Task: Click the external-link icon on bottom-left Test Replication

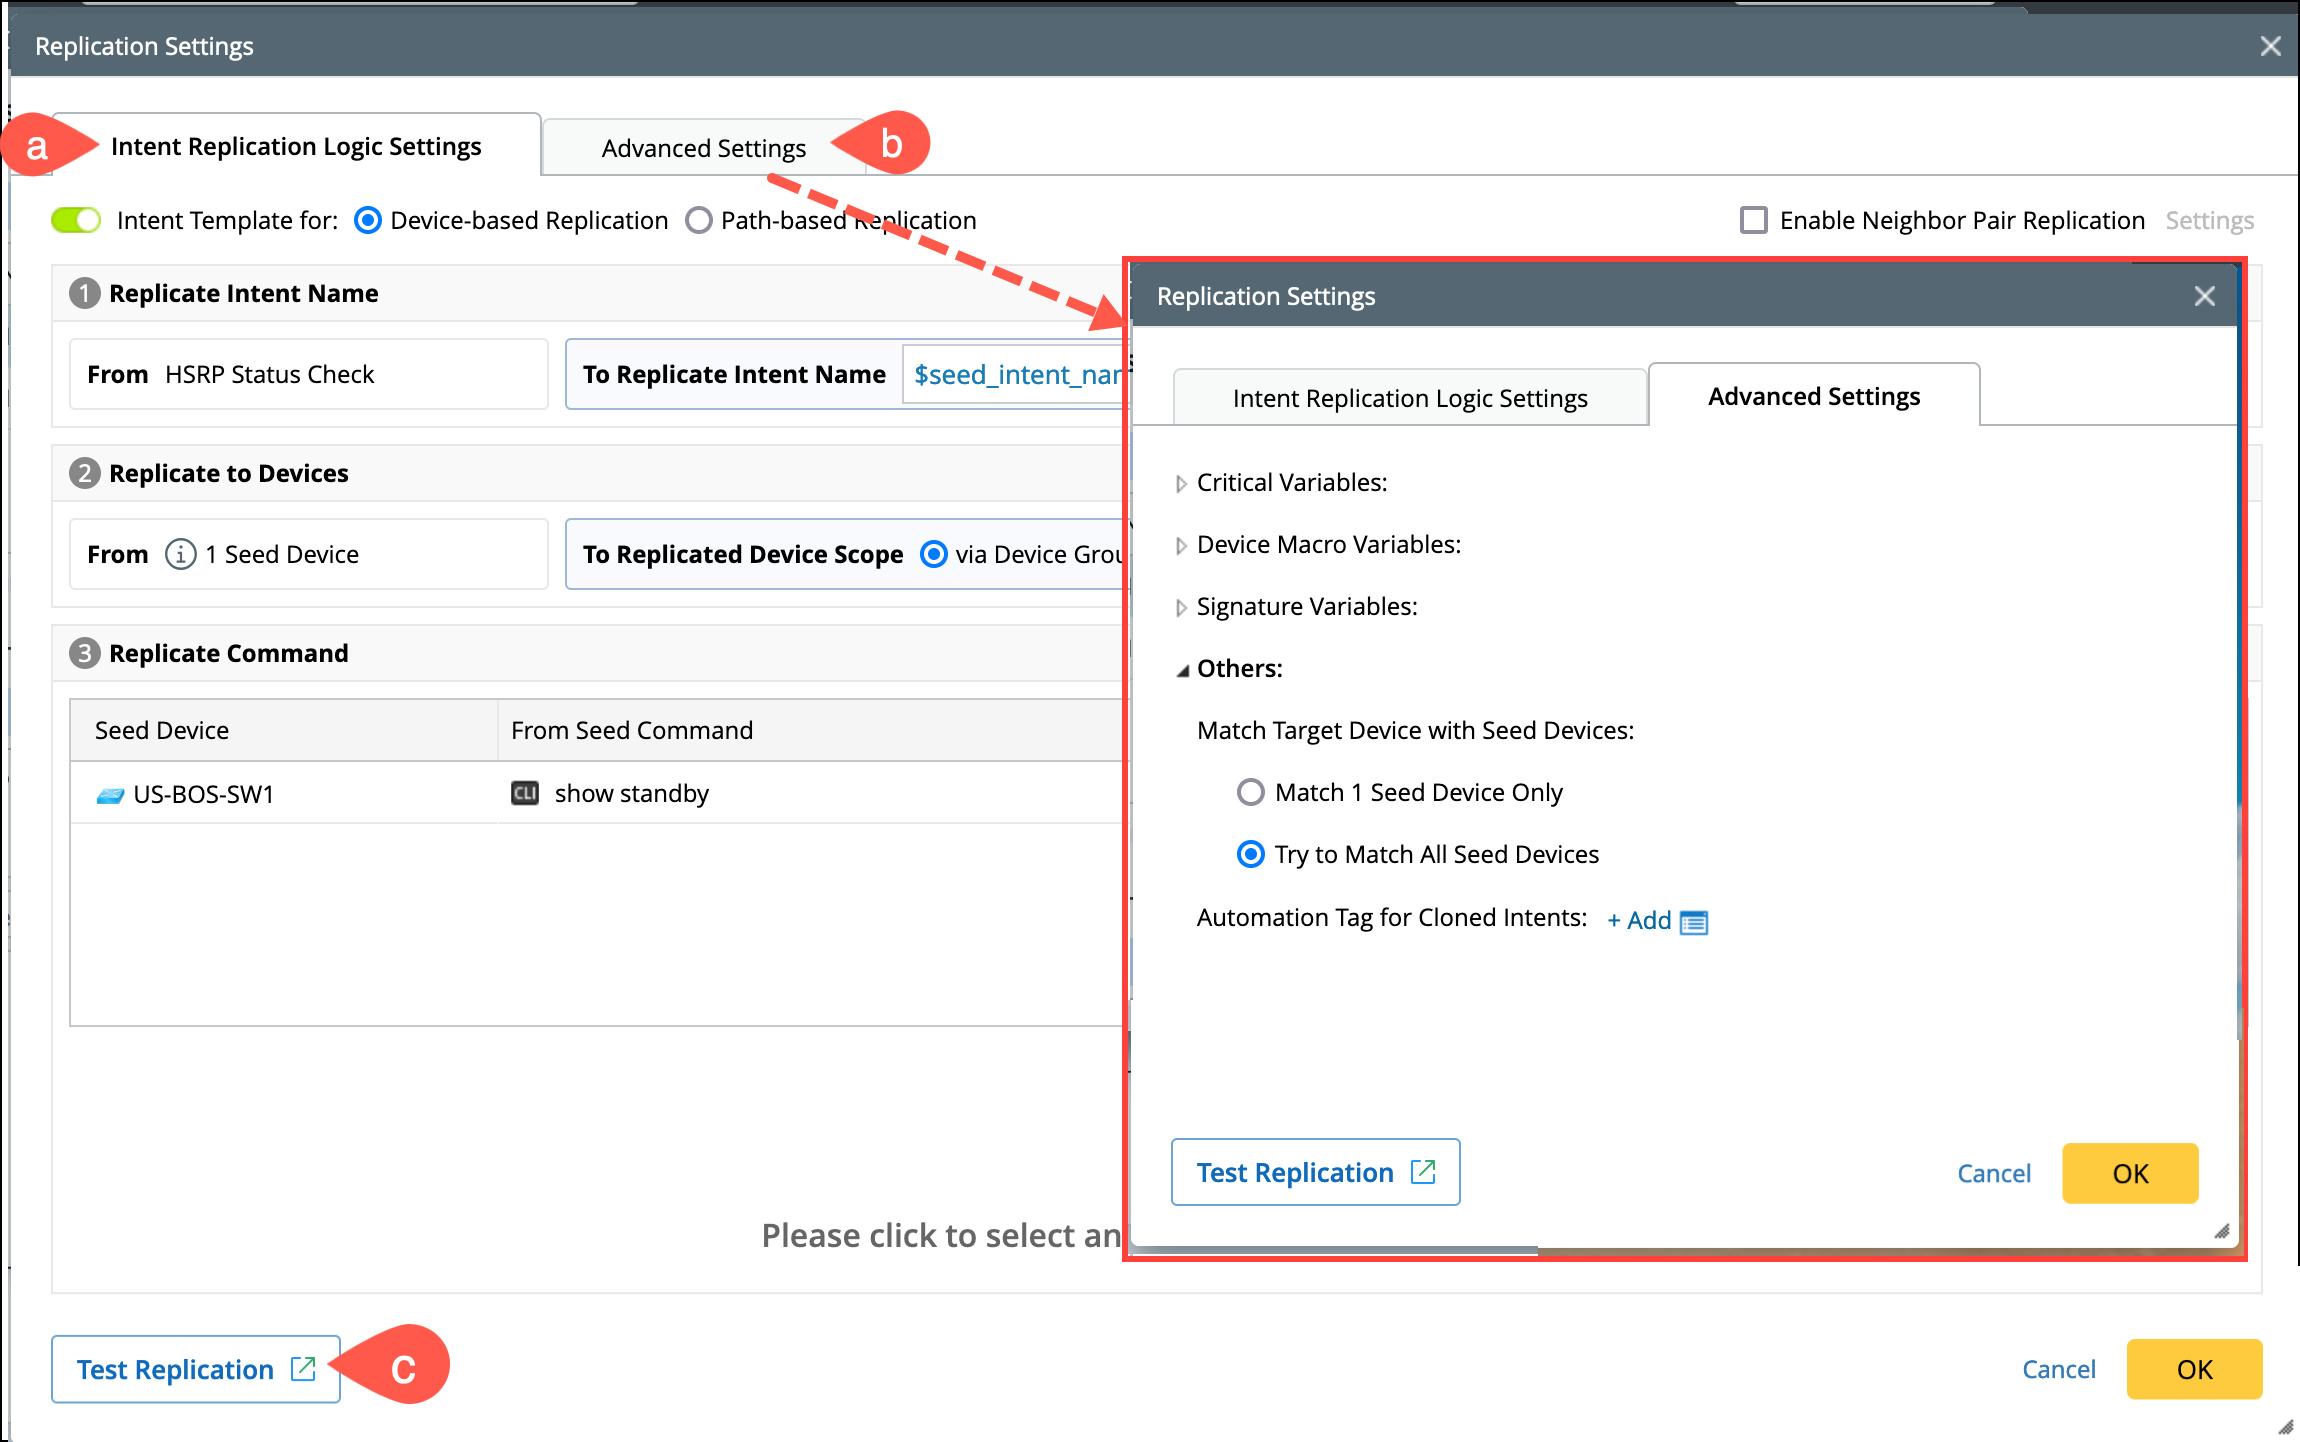Action: click(303, 1368)
